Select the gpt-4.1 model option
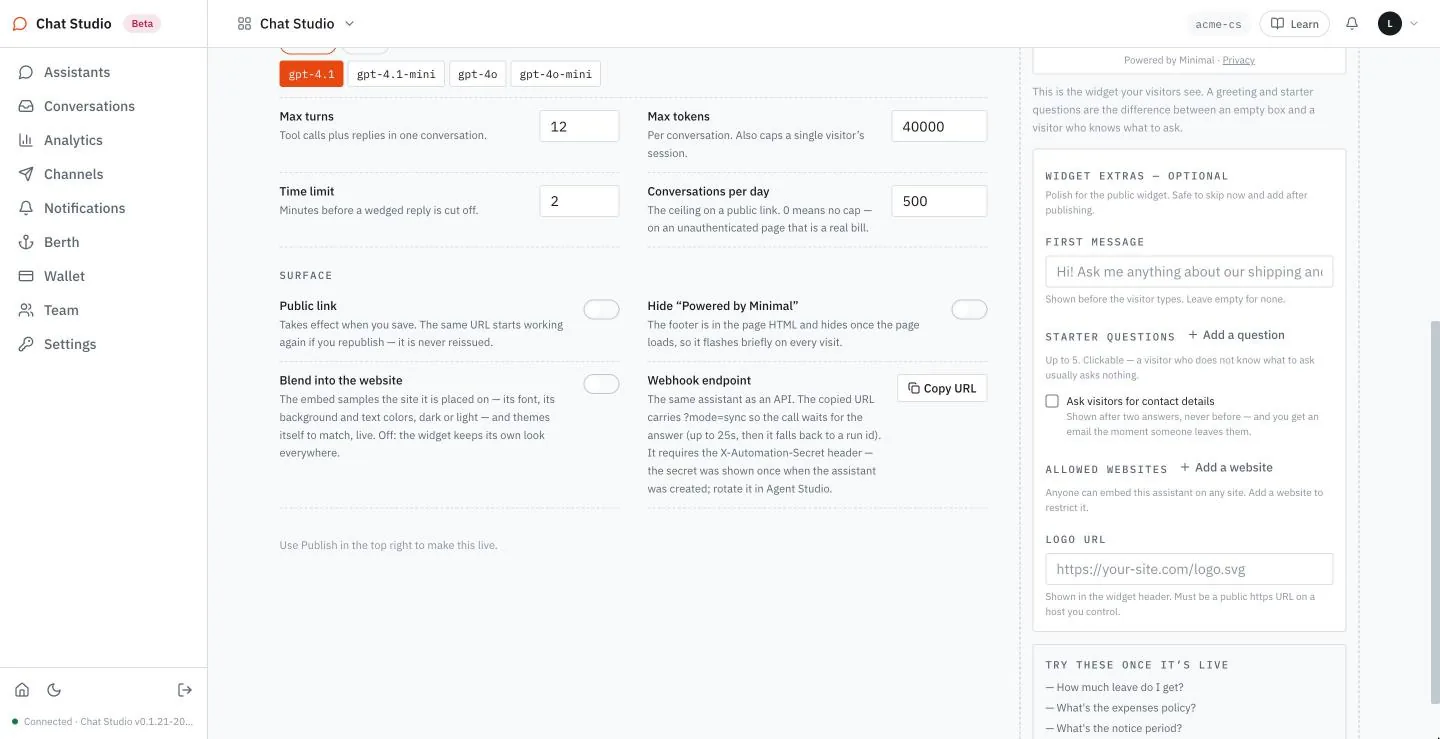The width and height of the screenshot is (1440, 739). click(311, 74)
